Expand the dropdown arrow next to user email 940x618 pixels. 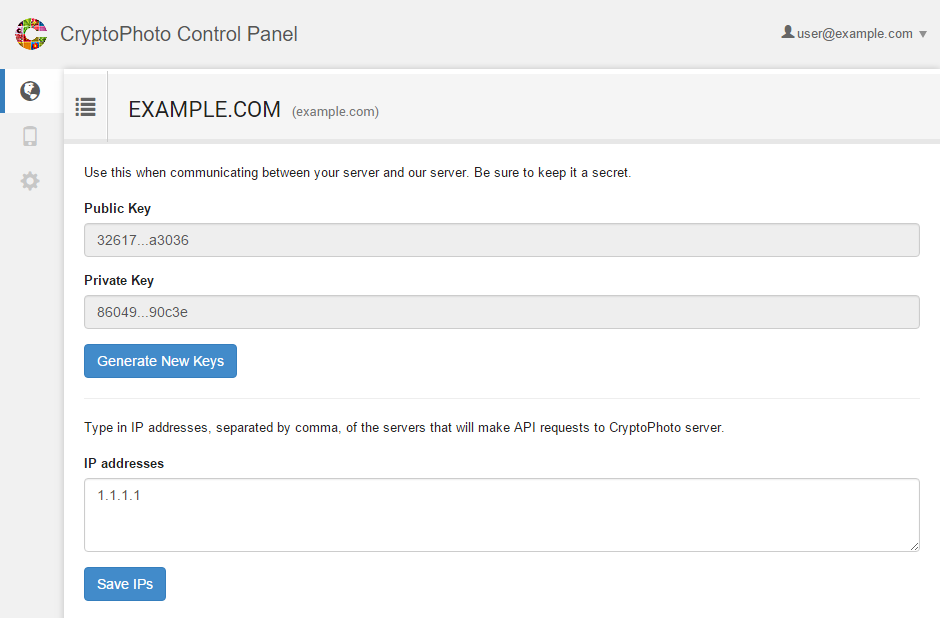(923, 34)
